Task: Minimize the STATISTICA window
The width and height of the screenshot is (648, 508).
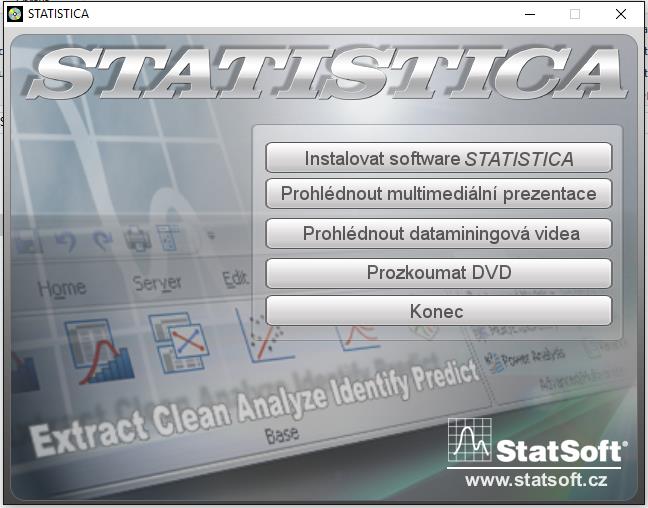Action: pyautogui.click(x=530, y=14)
